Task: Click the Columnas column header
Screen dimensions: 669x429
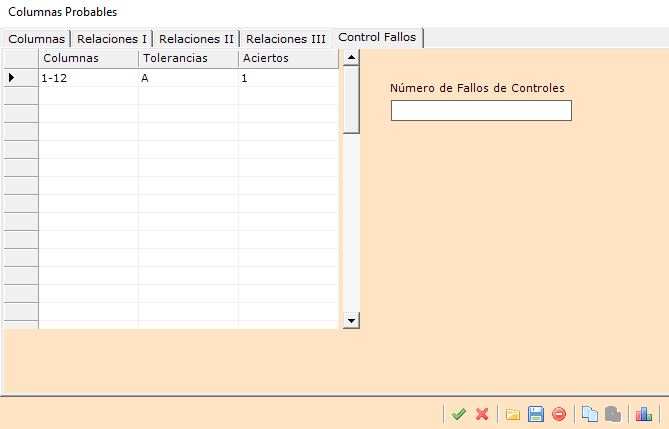Action: click(x=88, y=58)
